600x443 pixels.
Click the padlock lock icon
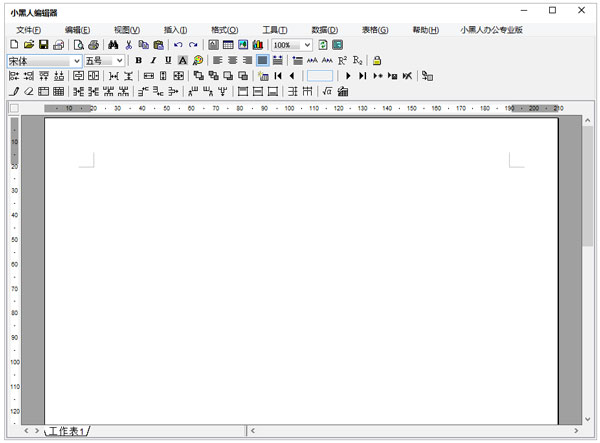(377, 61)
